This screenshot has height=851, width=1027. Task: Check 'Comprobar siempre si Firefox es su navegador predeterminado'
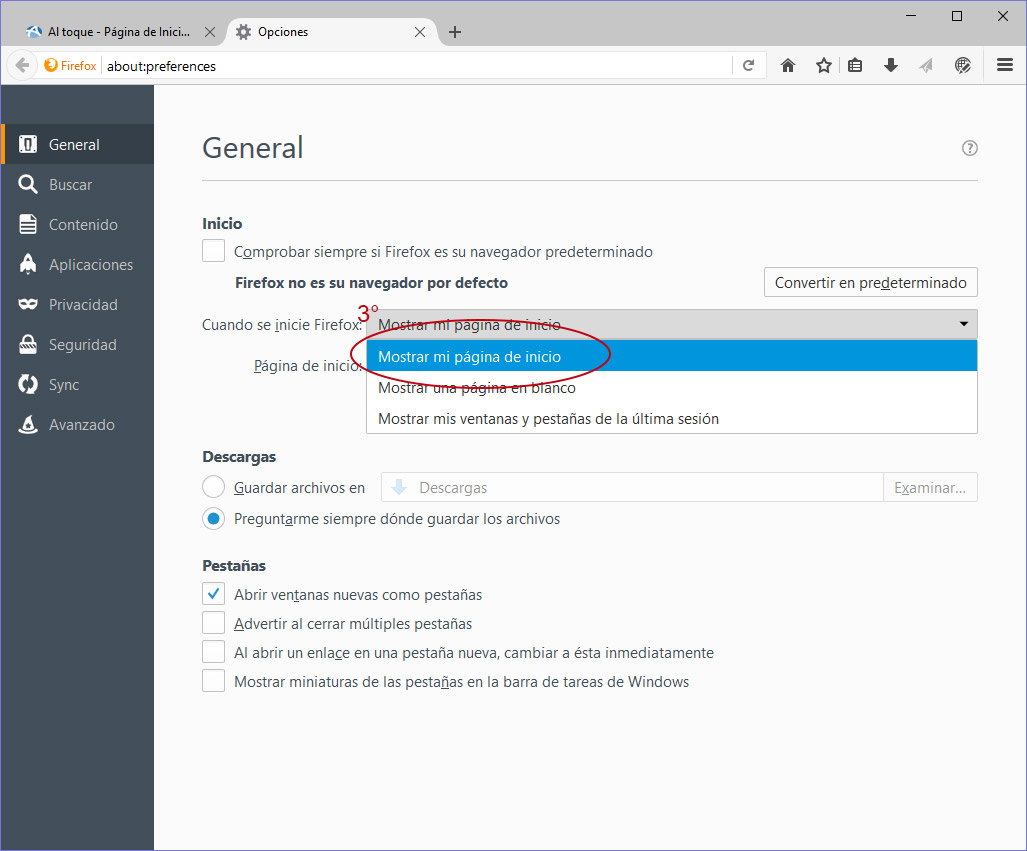pyautogui.click(x=214, y=251)
